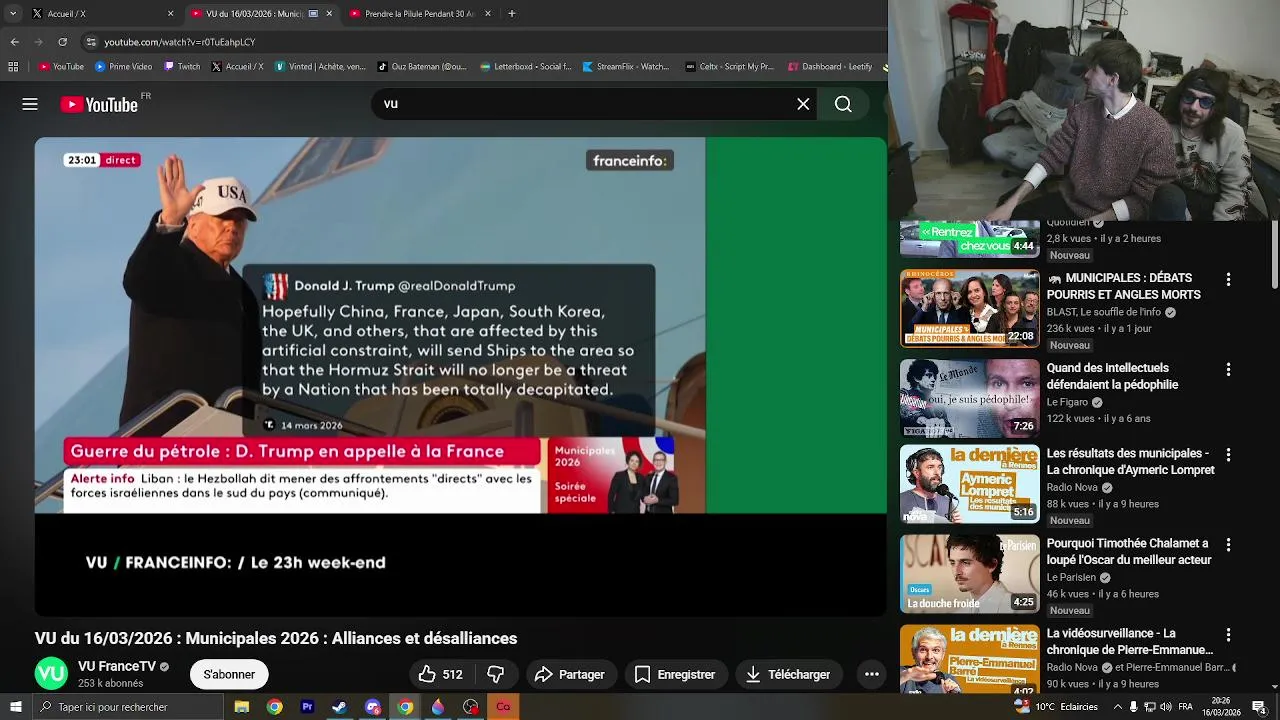Image resolution: width=1280 pixels, height=720 pixels.
Task: Click the youtube.com address bar URL
Action: (x=180, y=42)
